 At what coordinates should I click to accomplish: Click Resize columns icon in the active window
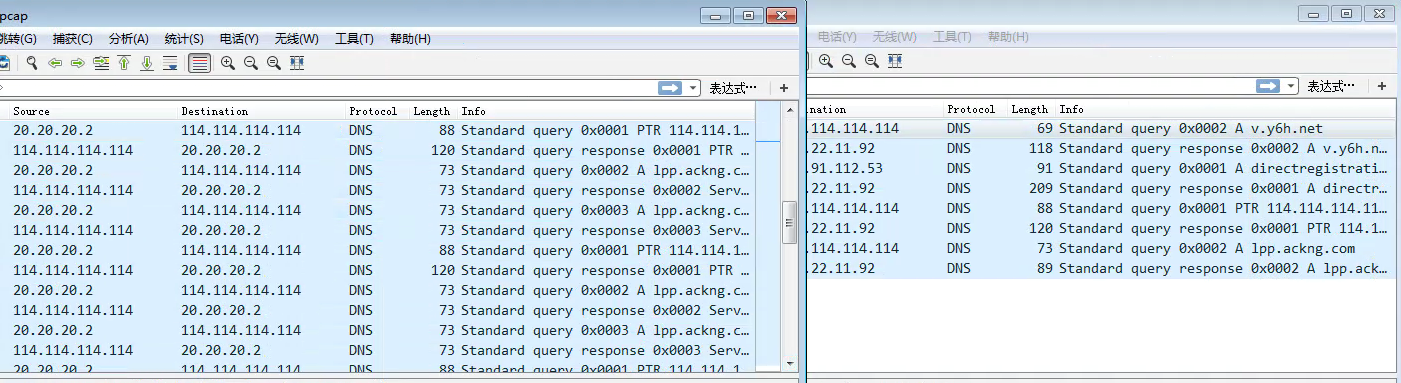click(297, 63)
